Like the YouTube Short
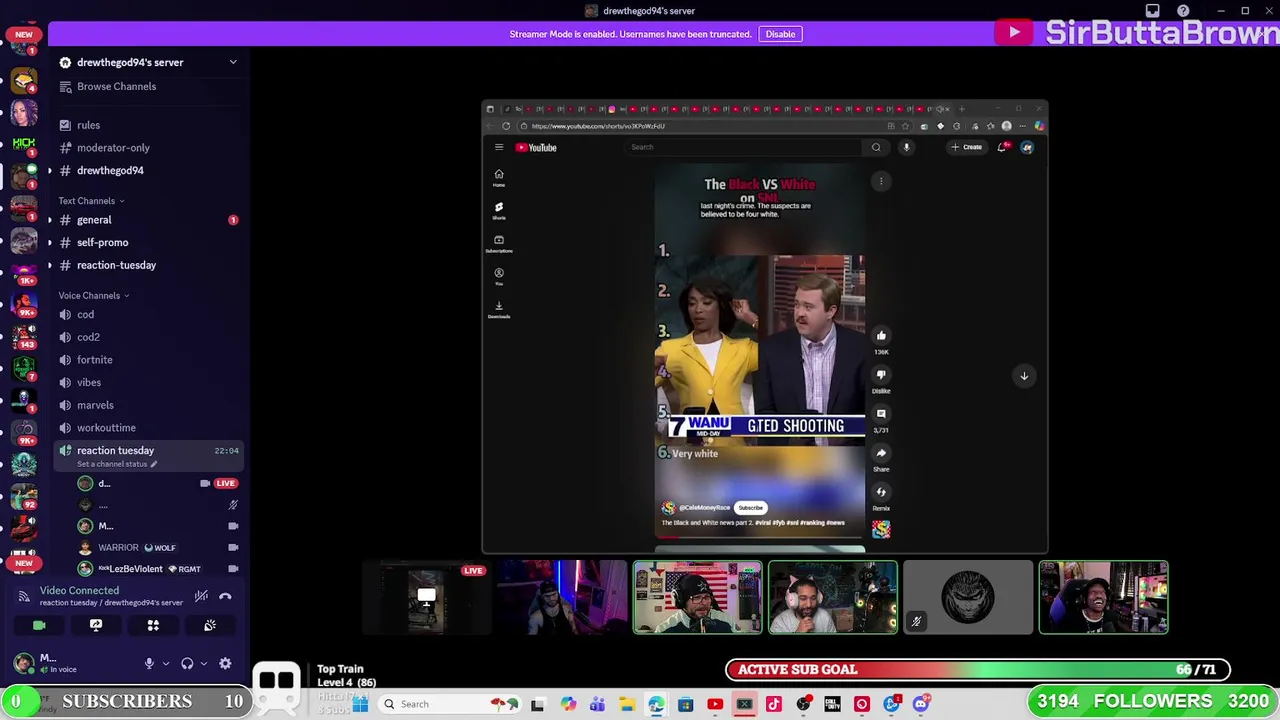Image resolution: width=1280 pixels, height=720 pixels. tap(881, 336)
